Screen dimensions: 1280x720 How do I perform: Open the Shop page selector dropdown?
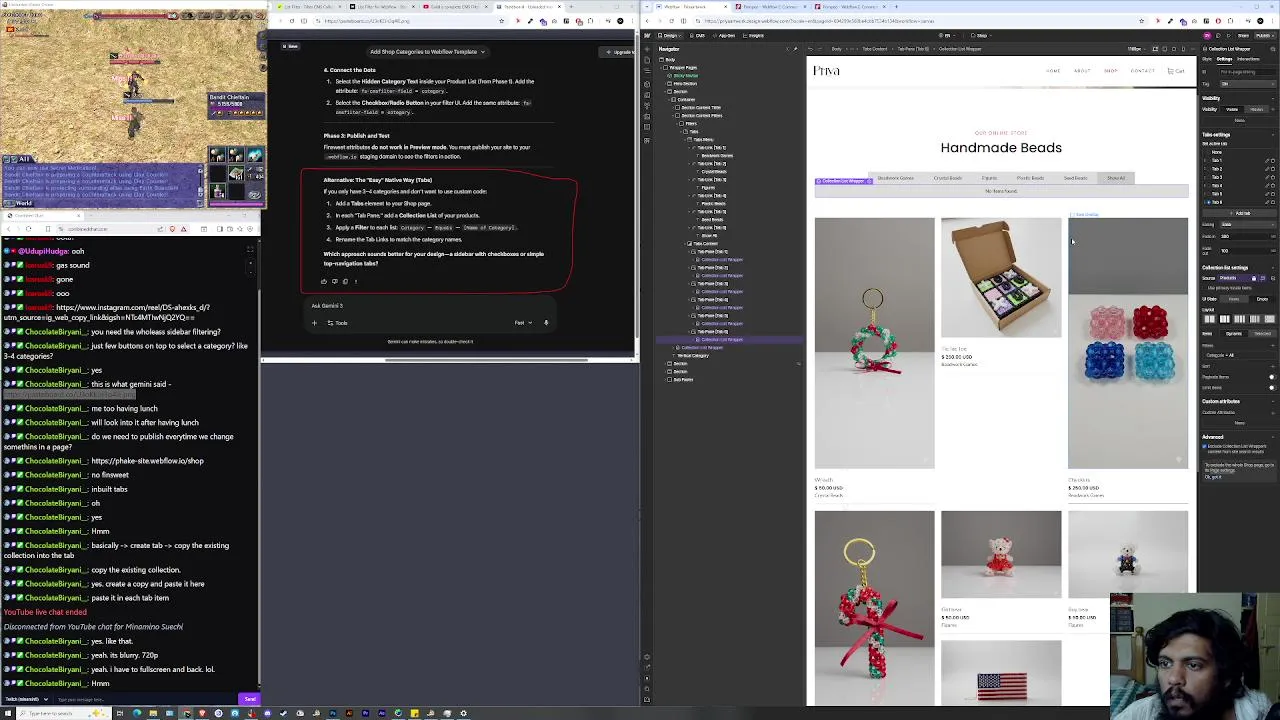tap(981, 35)
